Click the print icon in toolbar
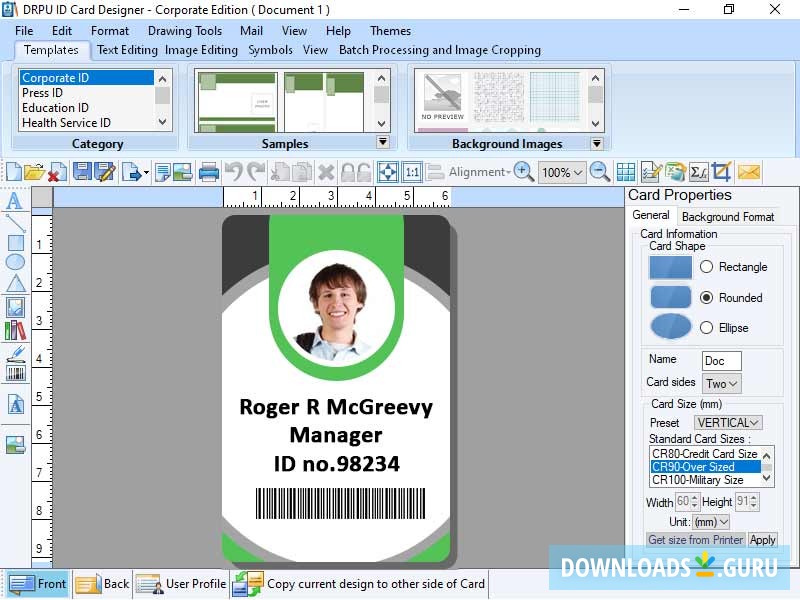Screen dimensions: 800x600 (x=209, y=172)
